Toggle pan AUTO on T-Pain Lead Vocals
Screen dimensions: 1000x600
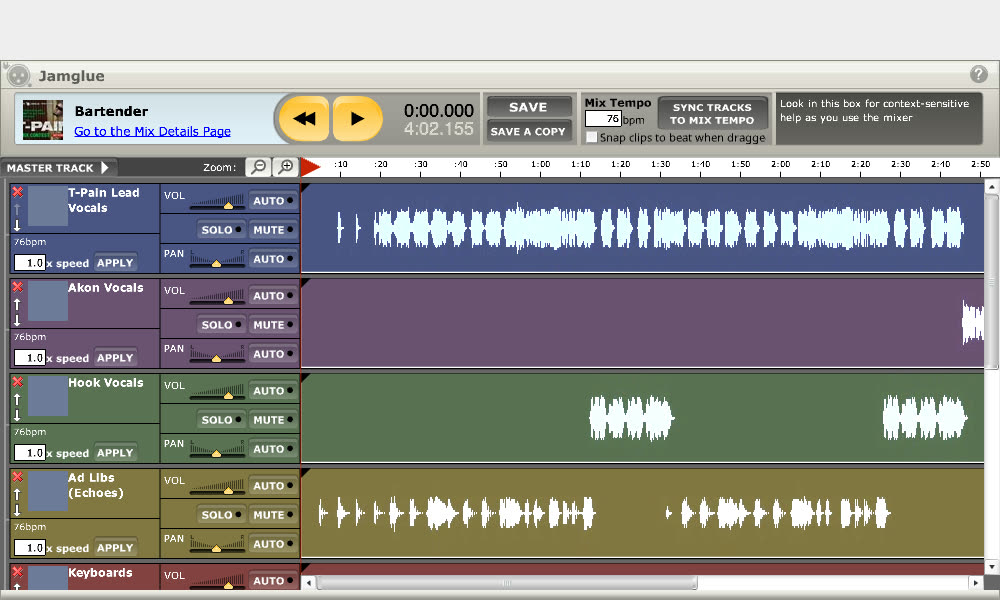[273, 259]
